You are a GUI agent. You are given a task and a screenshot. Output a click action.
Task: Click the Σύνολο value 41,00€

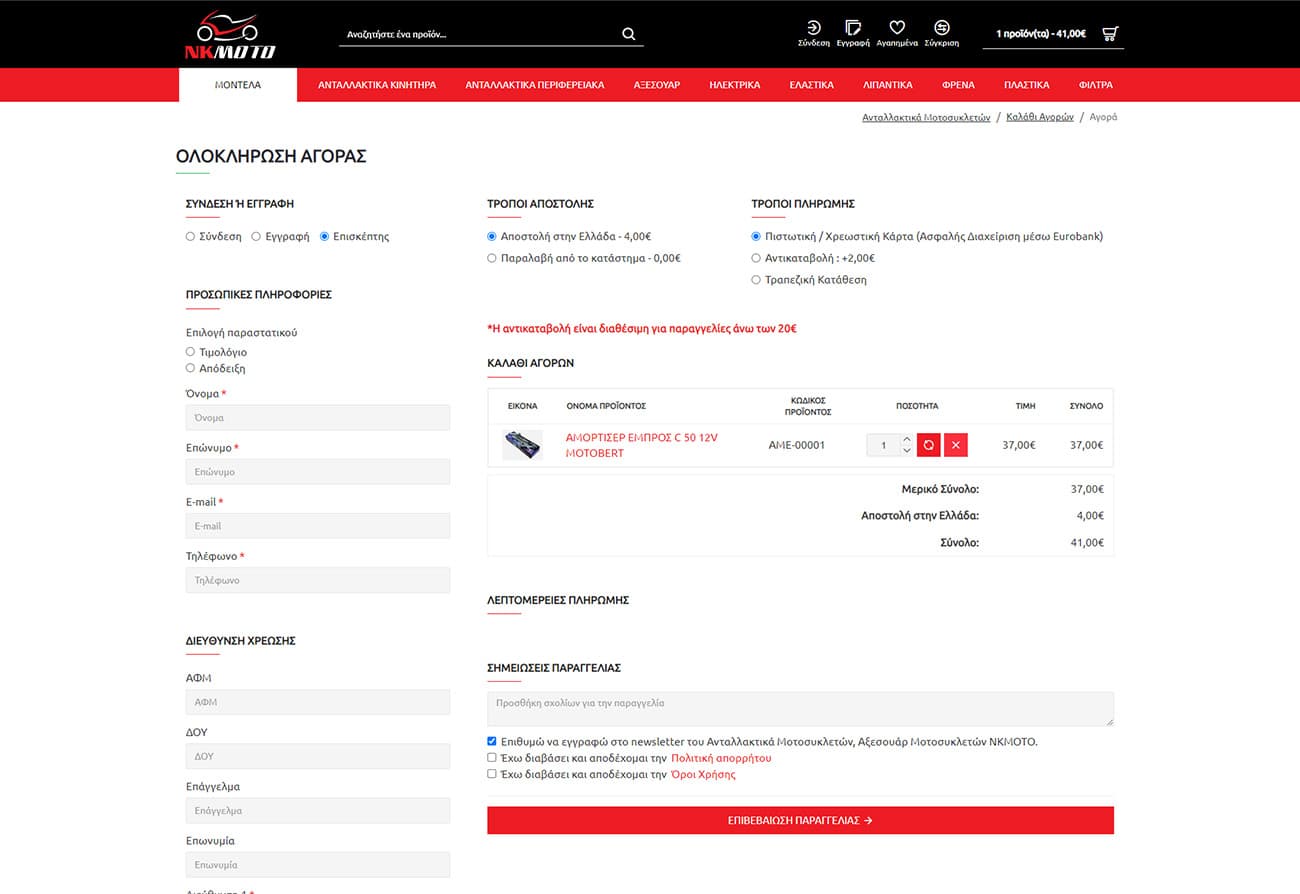tap(1087, 543)
